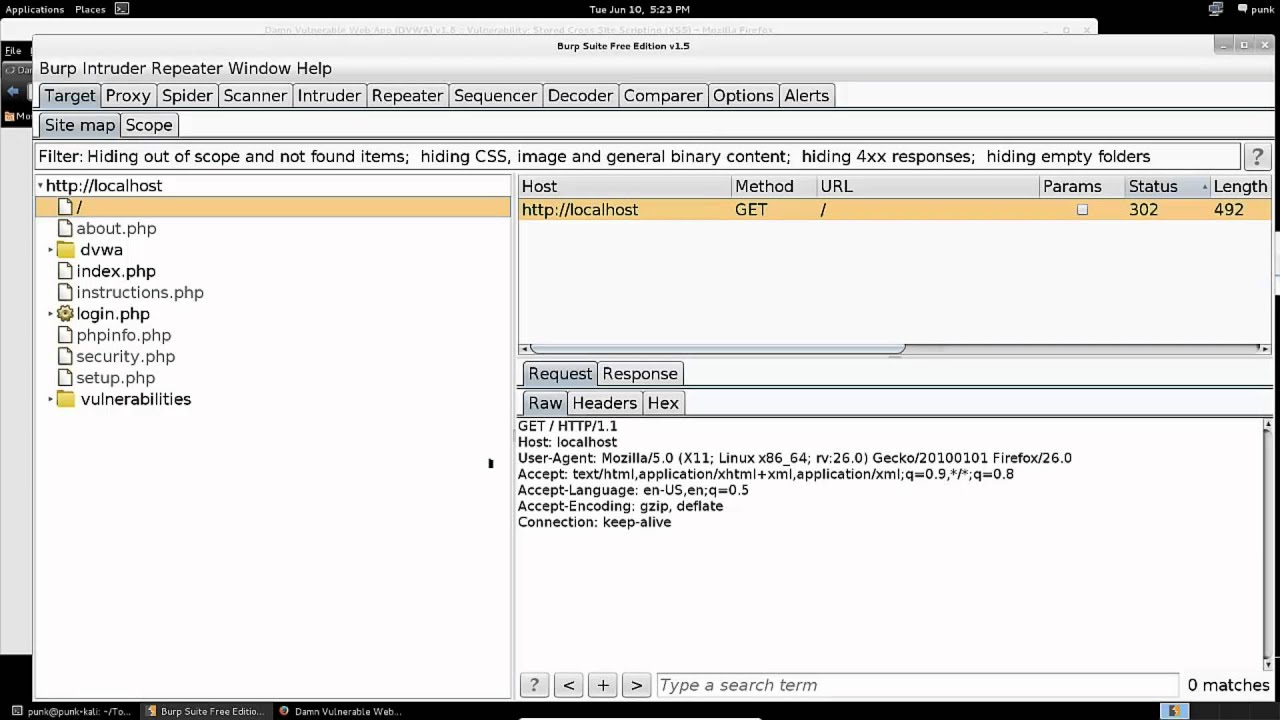This screenshot has width=1280, height=720.
Task: Open the Help menu
Action: pyautogui.click(x=313, y=68)
